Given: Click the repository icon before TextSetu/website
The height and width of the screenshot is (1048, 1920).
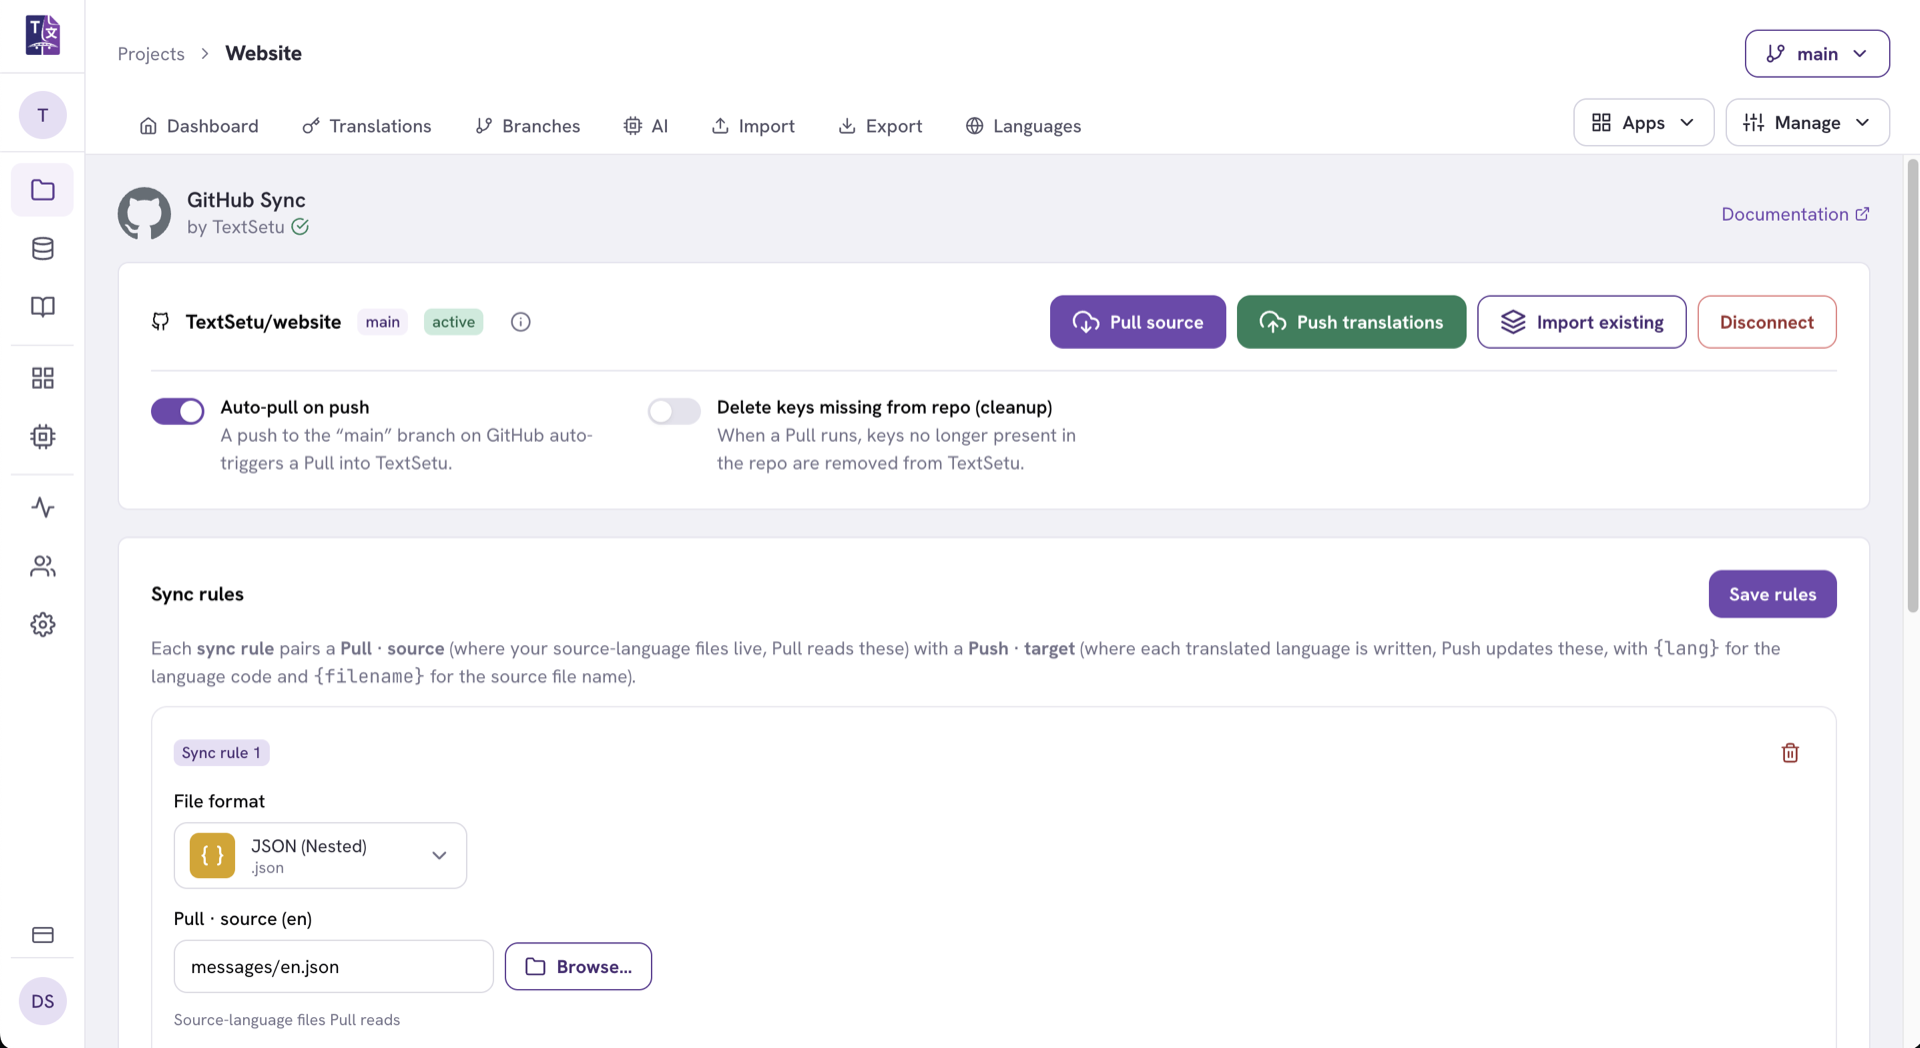Looking at the screenshot, I should [x=160, y=322].
